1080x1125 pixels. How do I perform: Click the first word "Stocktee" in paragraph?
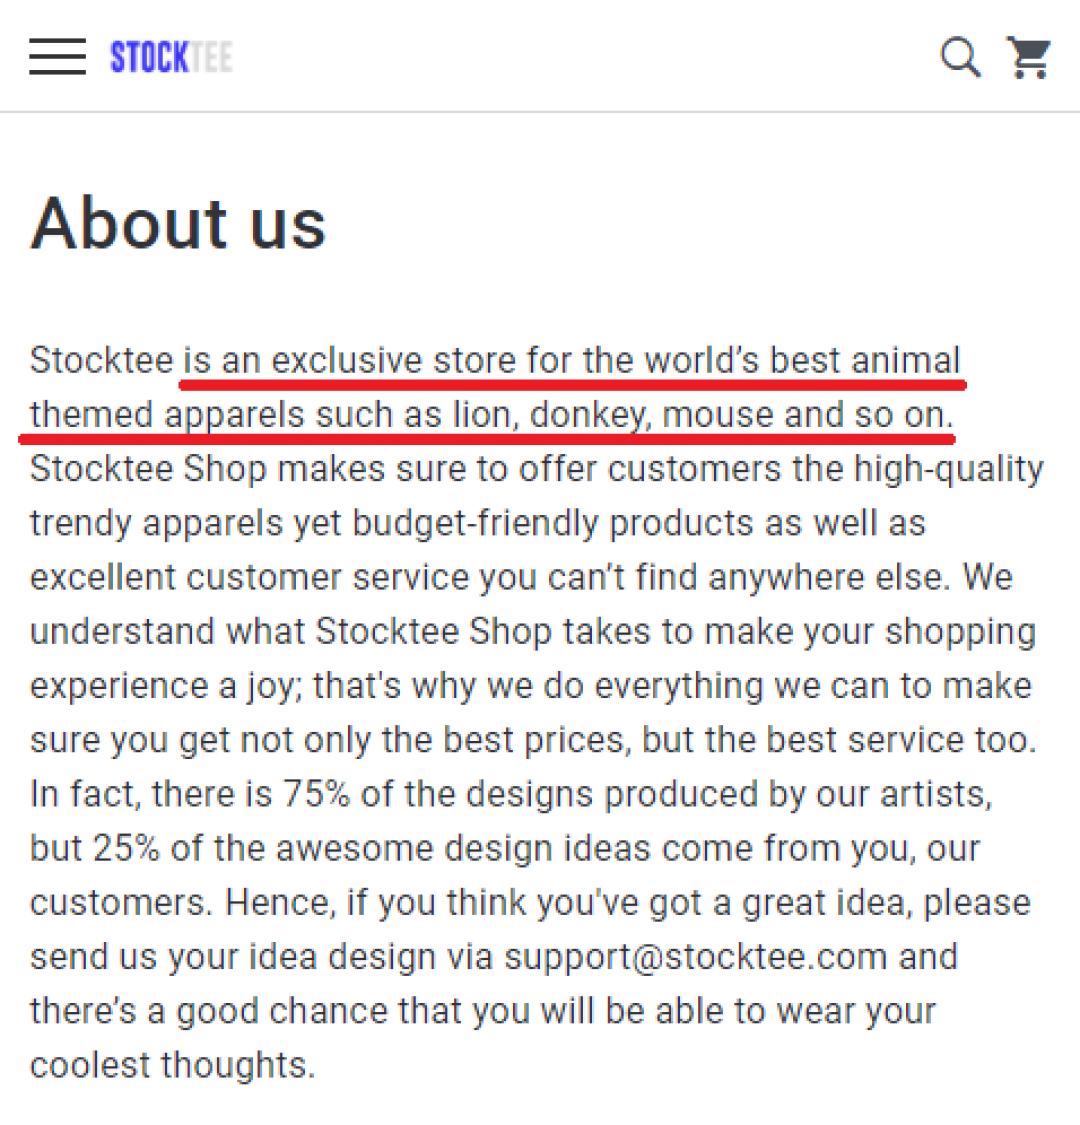(101, 360)
